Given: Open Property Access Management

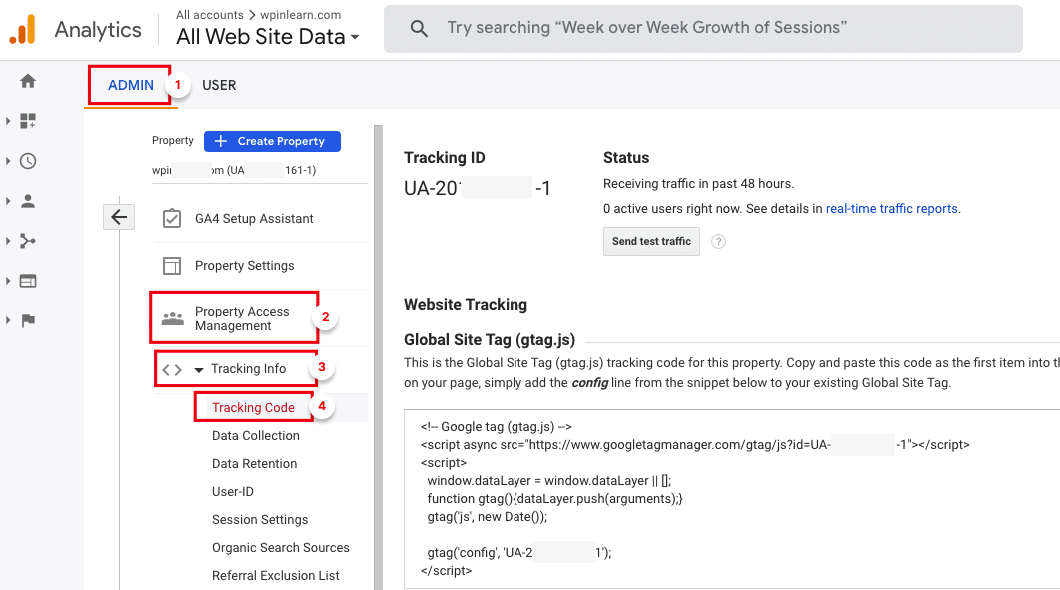Looking at the screenshot, I should point(241,318).
